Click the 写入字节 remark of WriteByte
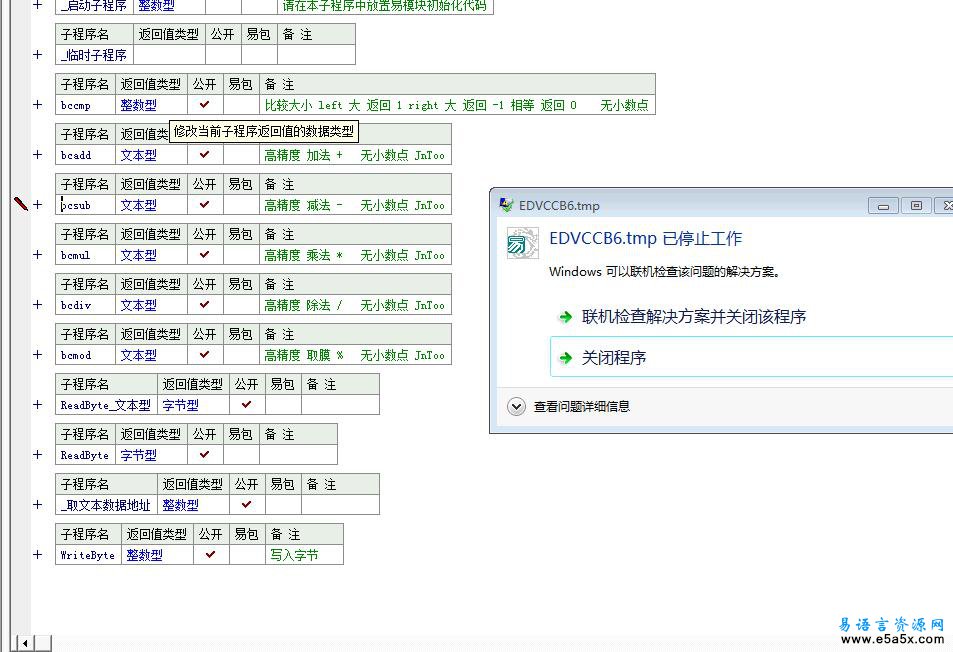The width and height of the screenshot is (953, 652). 294,555
